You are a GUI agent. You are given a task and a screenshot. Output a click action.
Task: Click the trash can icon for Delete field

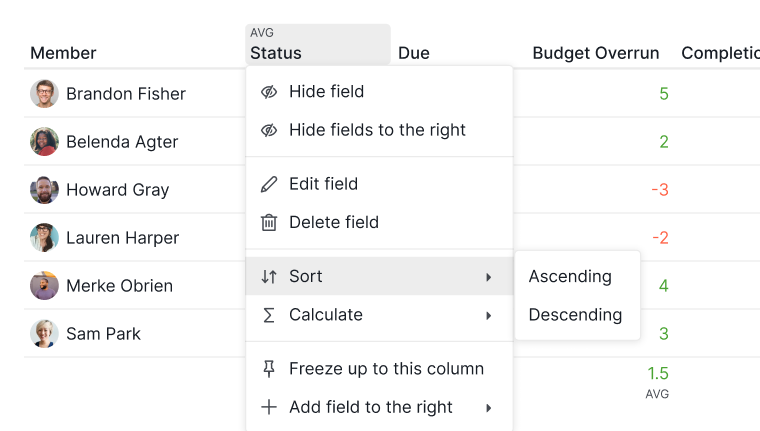(269, 223)
